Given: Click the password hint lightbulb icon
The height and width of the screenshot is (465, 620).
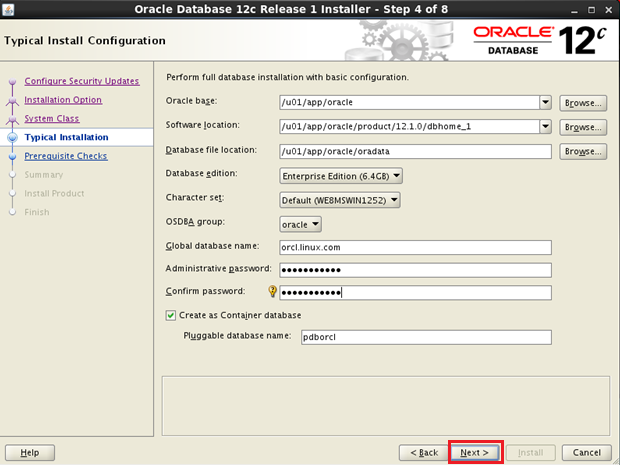Looking at the screenshot, I should (x=272, y=291).
